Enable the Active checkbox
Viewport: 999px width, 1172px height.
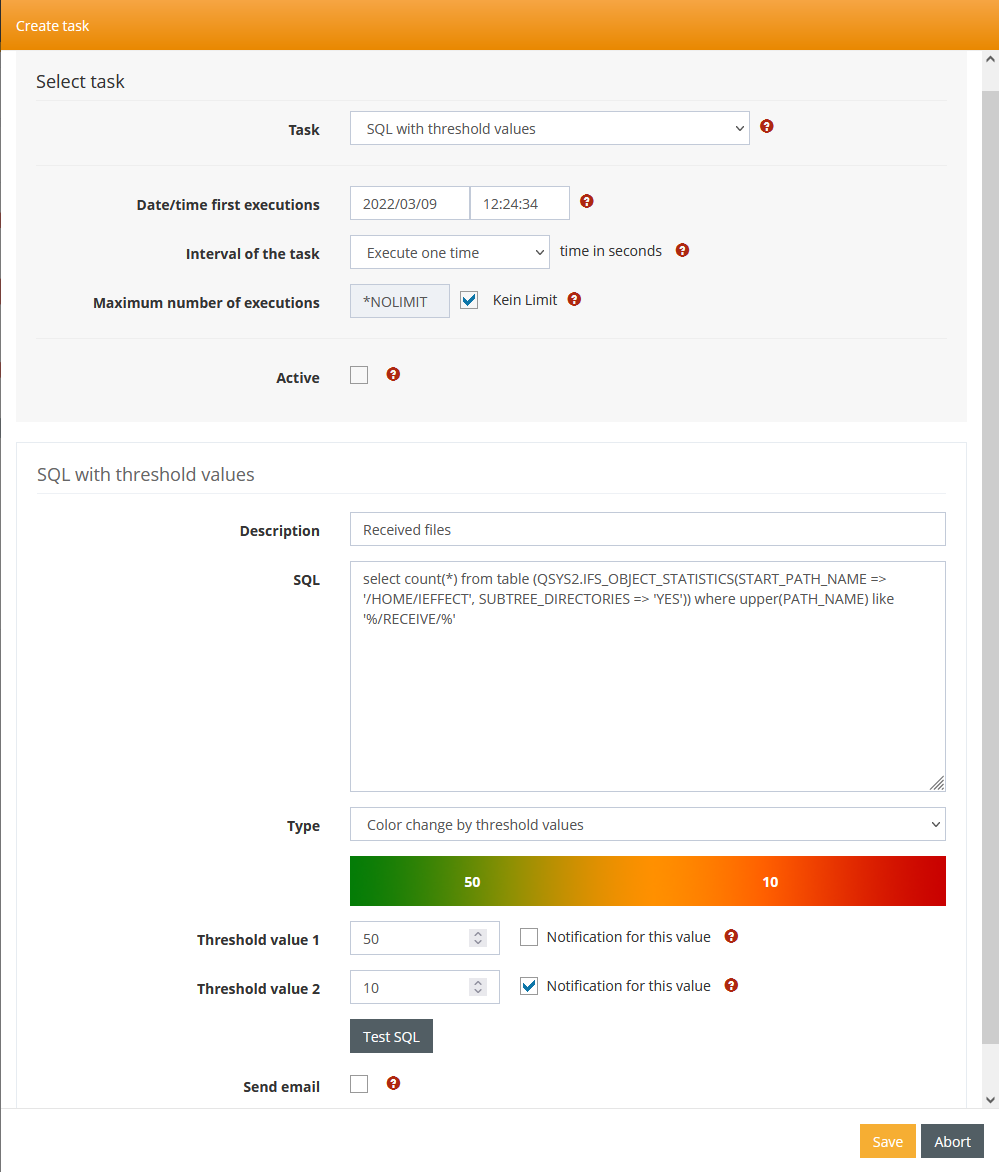[x=359, y=375]
